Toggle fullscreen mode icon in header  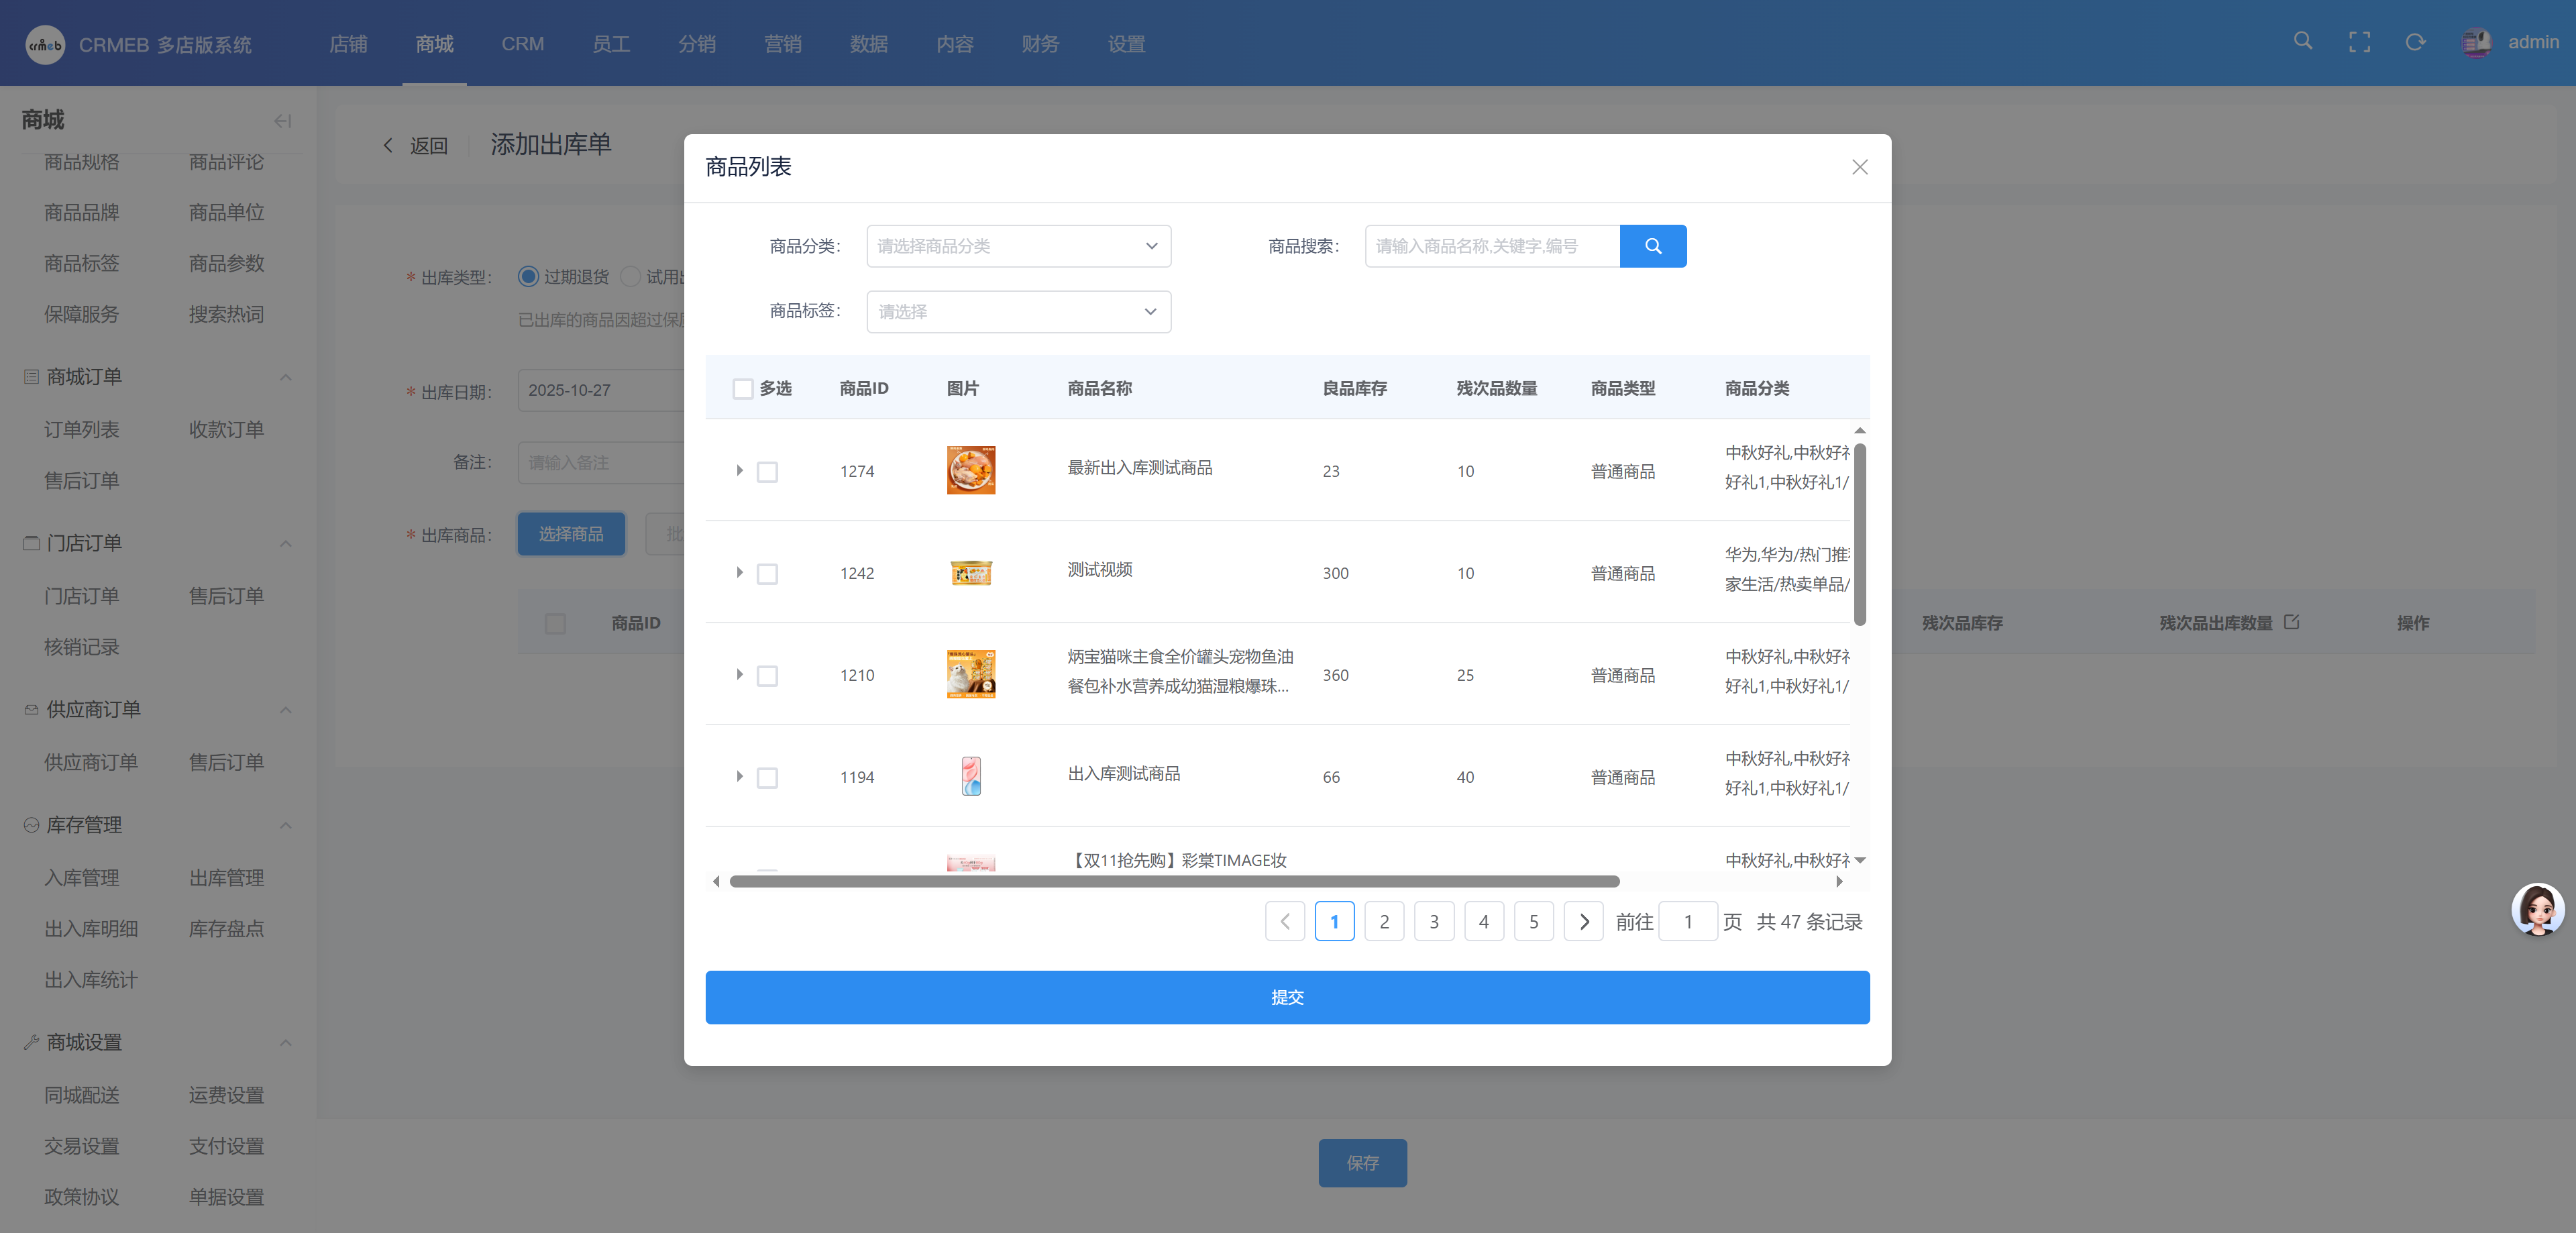coord(2359,42)
